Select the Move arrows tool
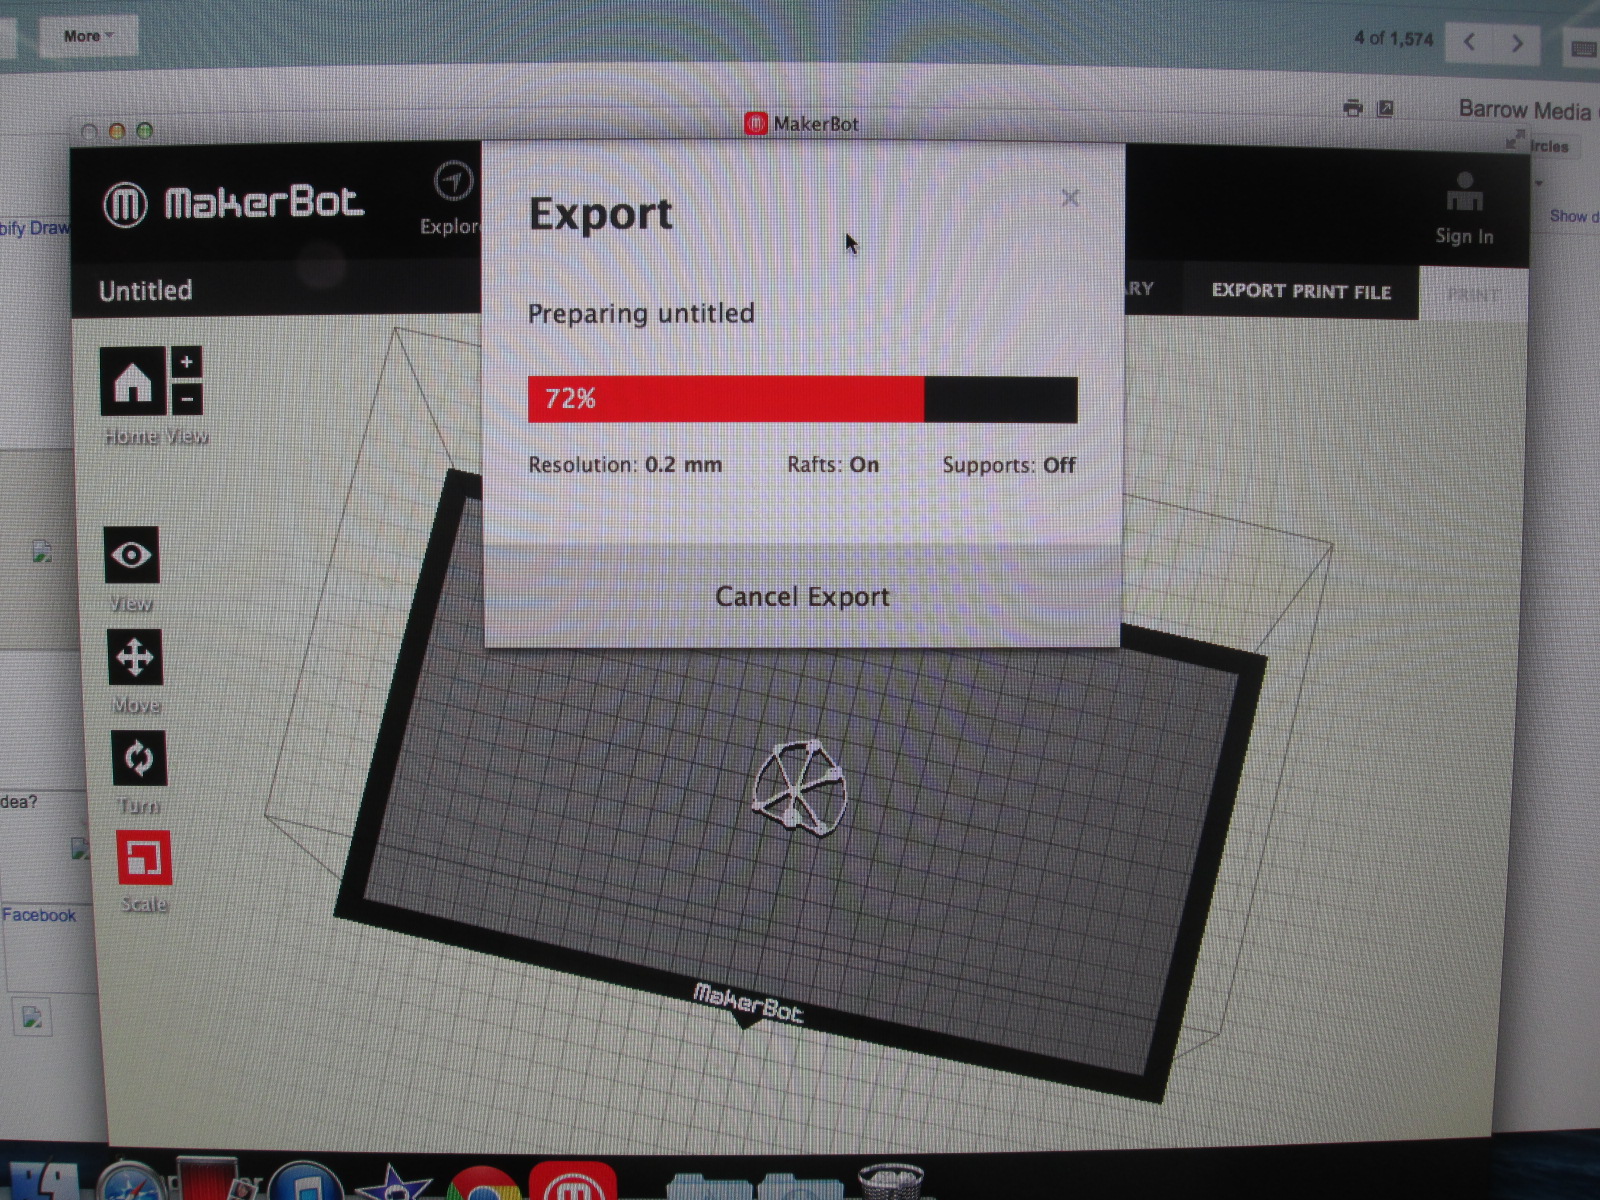Image resolution: width=1600 pixels, height=1200 pixels. click(x=135, y=658)
